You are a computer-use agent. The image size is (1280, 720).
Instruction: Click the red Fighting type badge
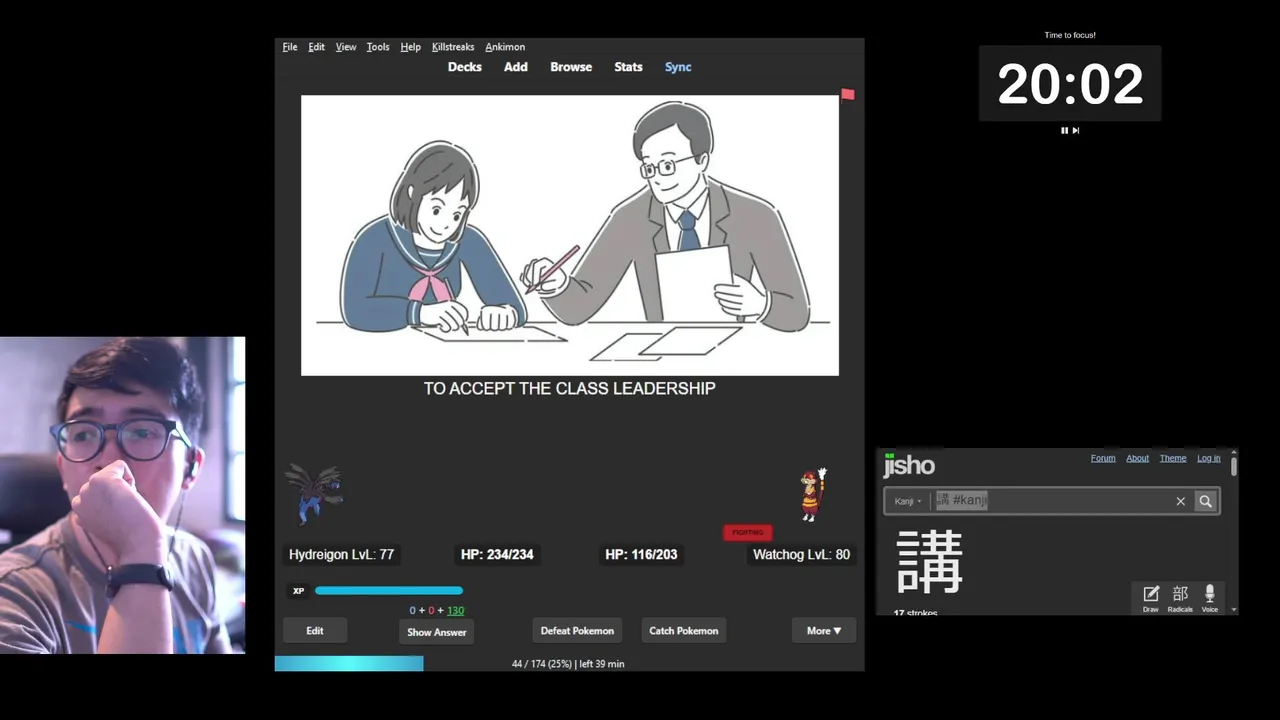[748, 532]
